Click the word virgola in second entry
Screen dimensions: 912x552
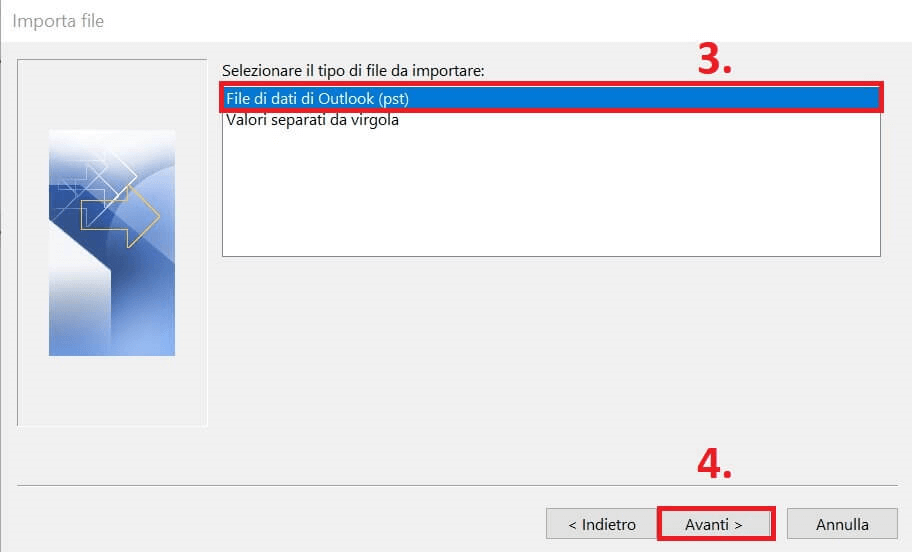(373, 120)
